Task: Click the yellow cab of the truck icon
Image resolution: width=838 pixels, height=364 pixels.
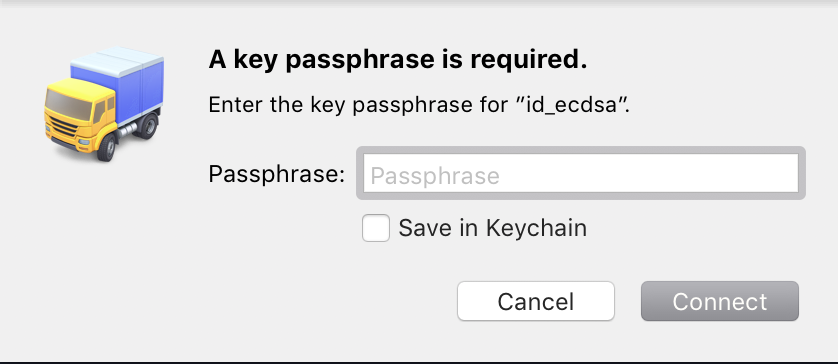Action: tap(80, 113)
